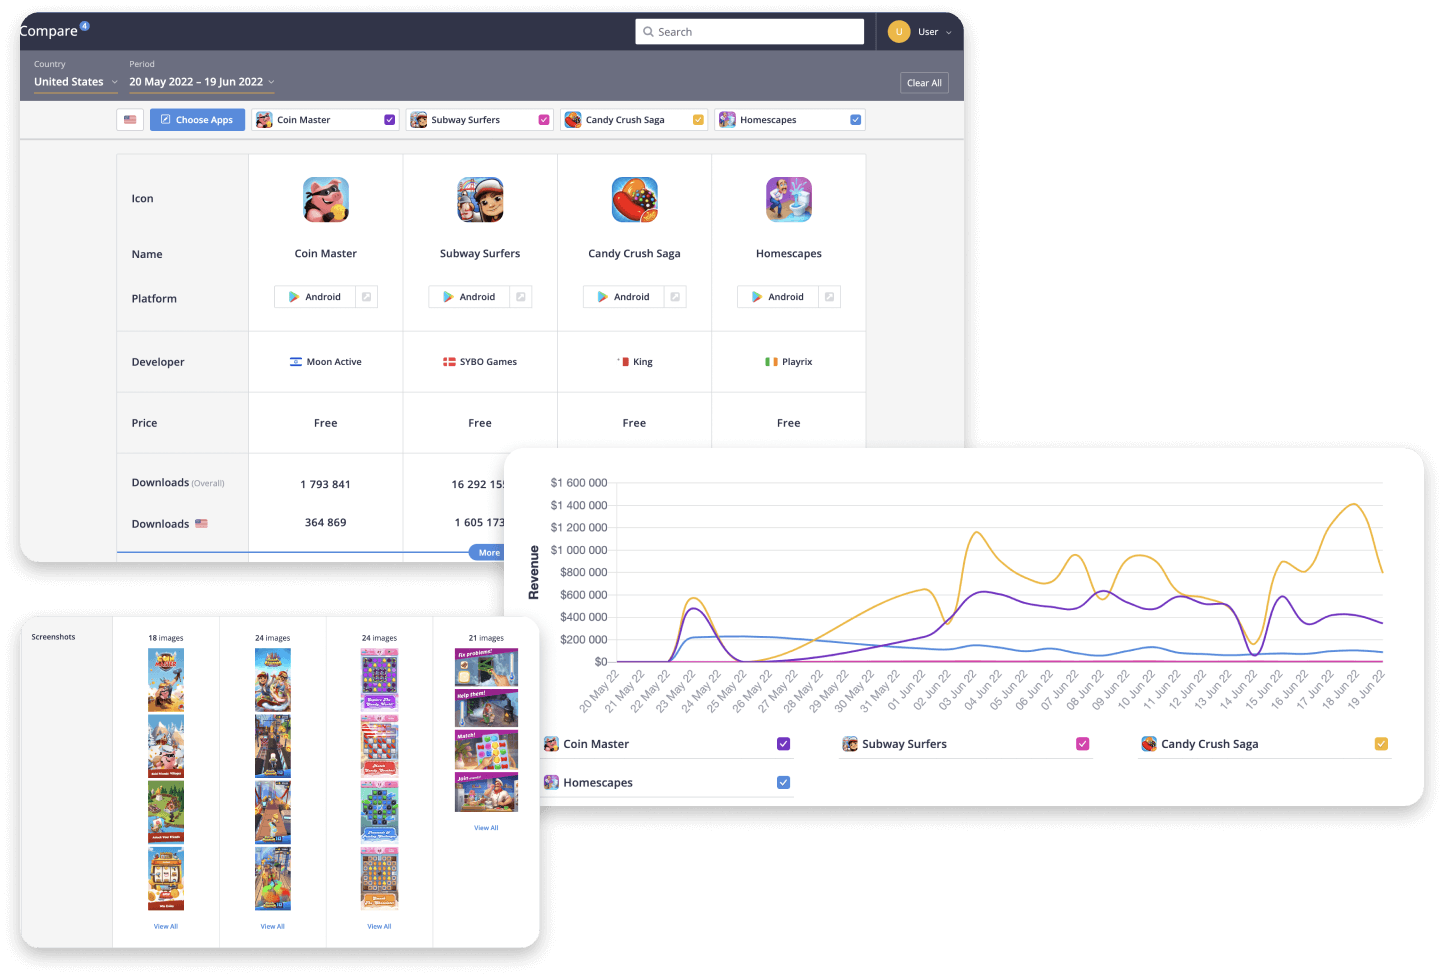View all Subway Surfers 24 images screenshots
This screenshot has width=1444, height=976.
[273, 927]
